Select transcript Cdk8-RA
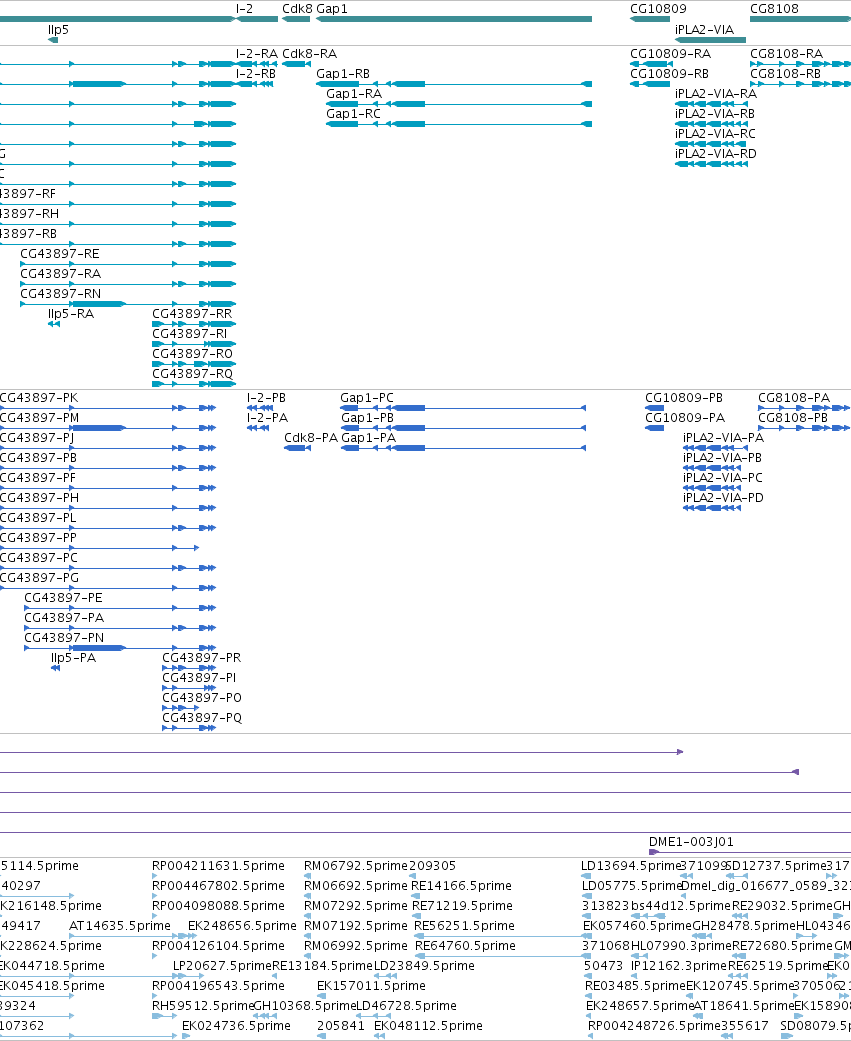 click(309, 54)
